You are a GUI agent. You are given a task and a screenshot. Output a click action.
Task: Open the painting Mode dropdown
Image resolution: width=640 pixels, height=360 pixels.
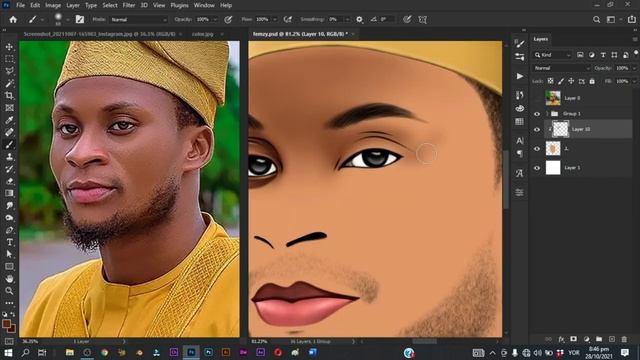click(139, 19)
